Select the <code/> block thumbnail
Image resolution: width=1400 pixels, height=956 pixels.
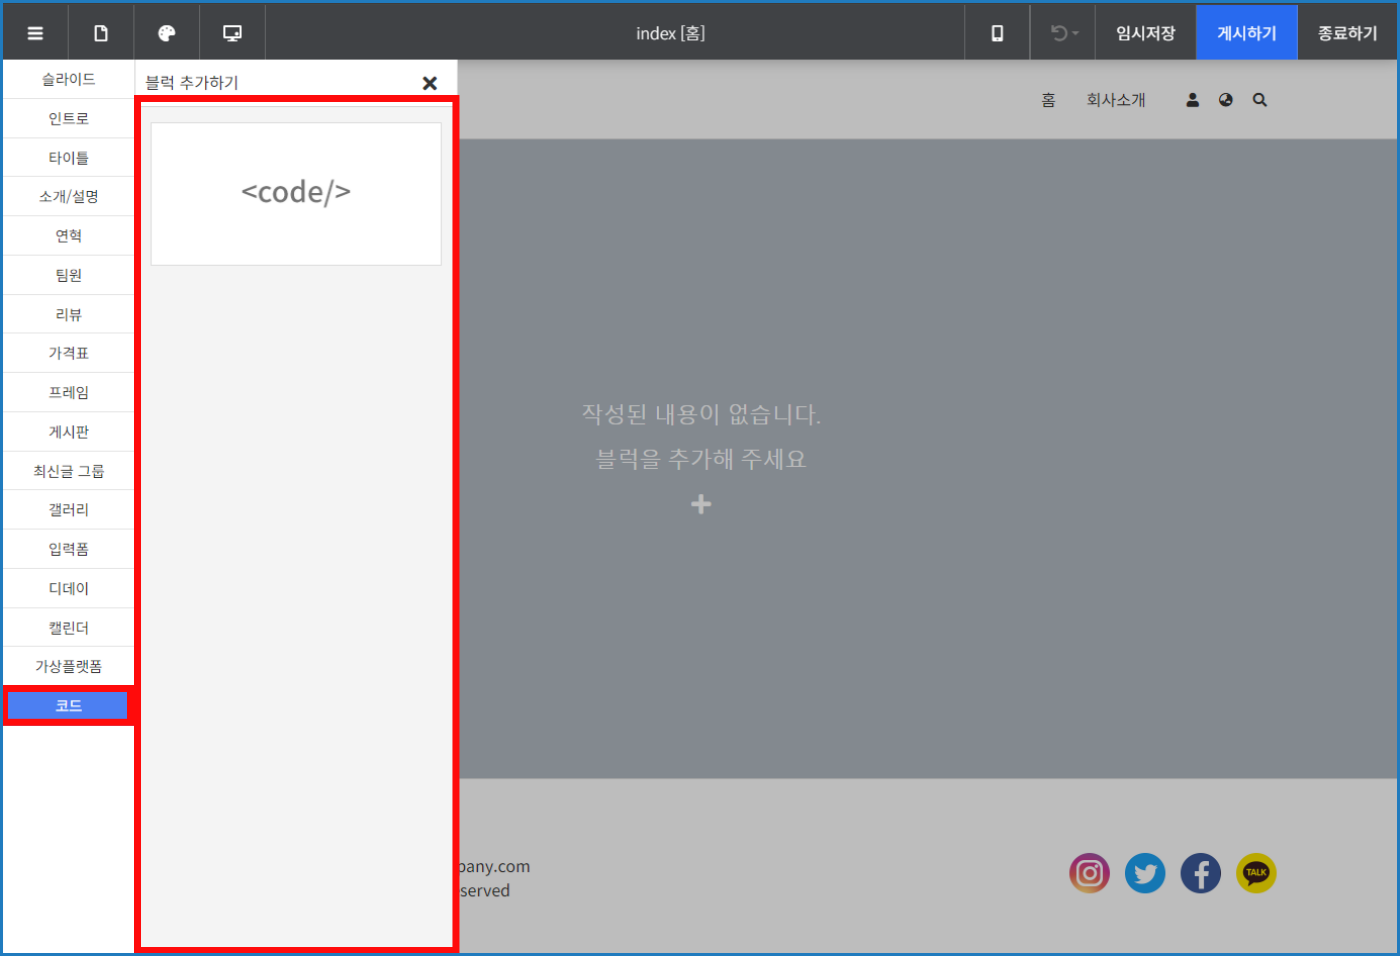(x=296, y=192)
